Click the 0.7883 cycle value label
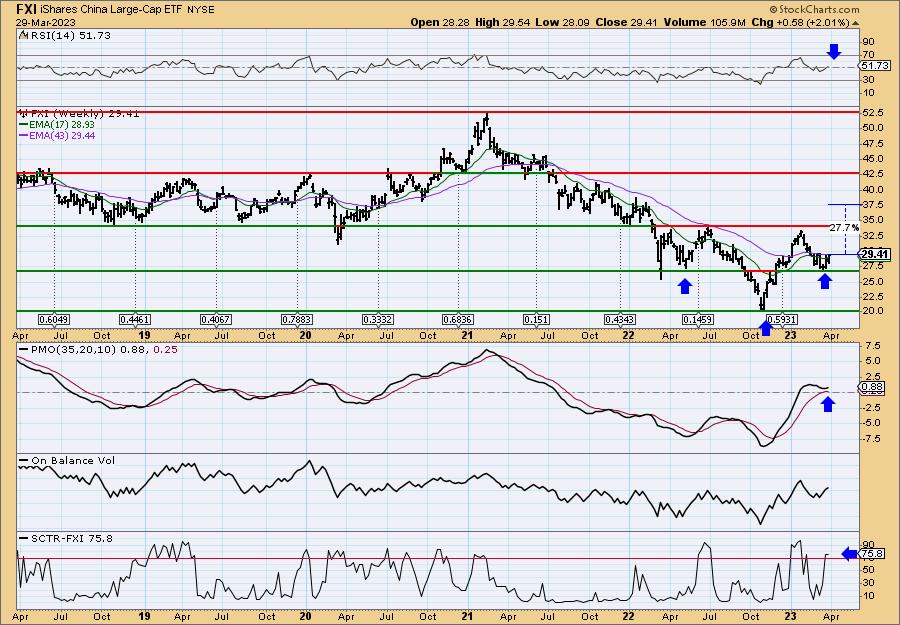The image size is (900, 625). coord(297,319)
